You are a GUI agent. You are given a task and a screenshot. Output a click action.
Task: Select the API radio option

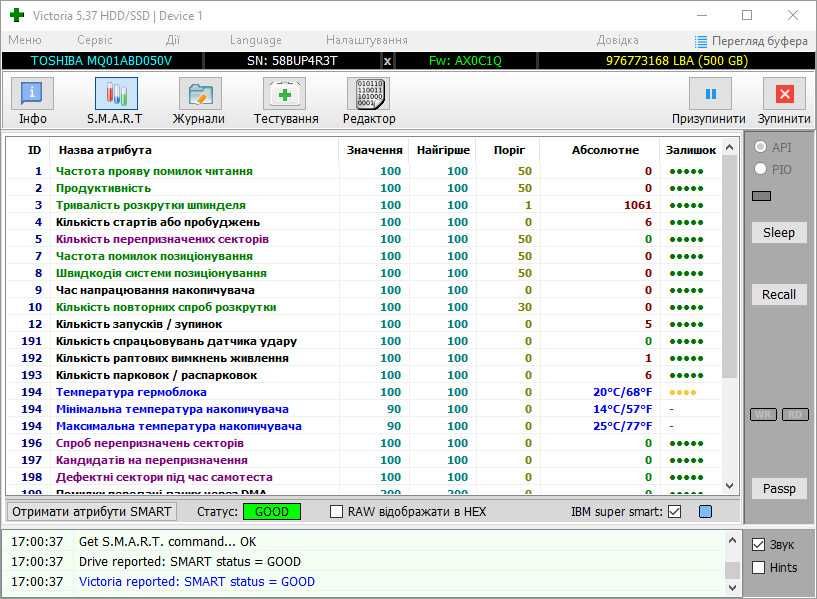tap(773, 147)
